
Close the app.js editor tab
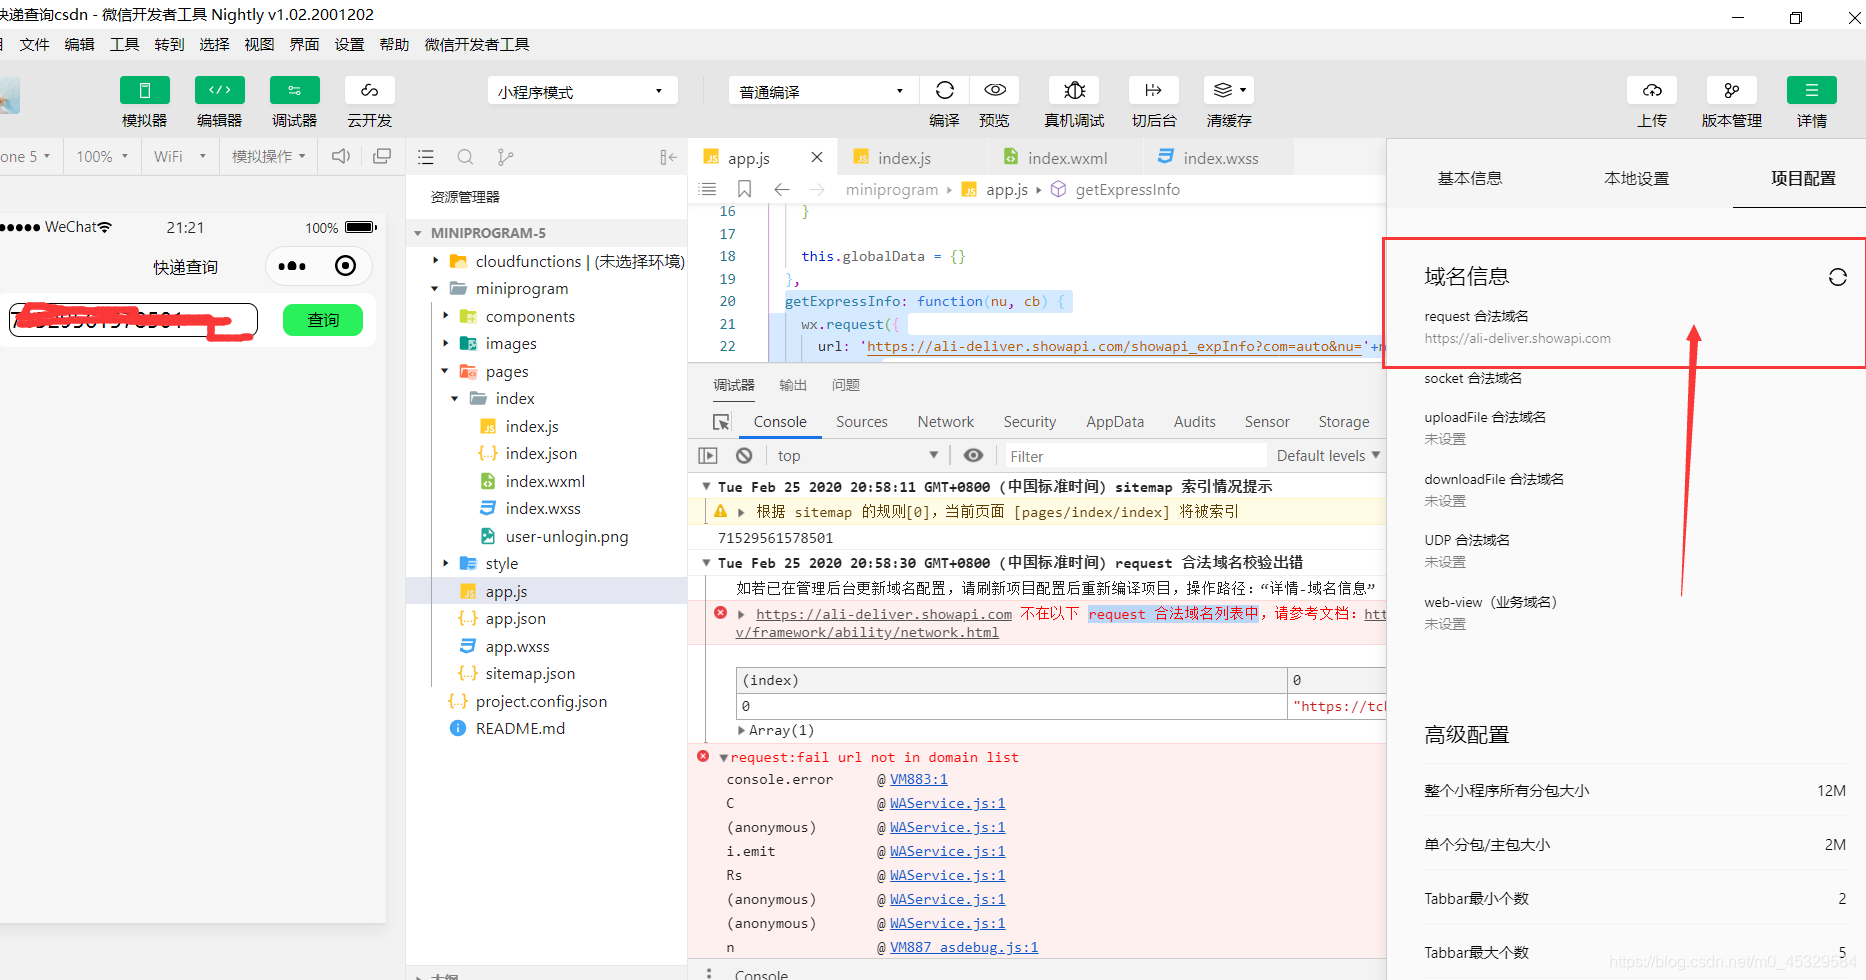(817, 157)
